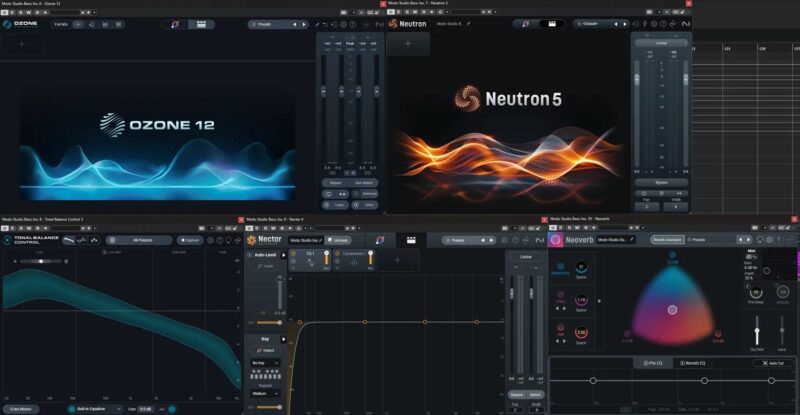The width and height of the screenshot is (800, 415).
Task: Click next preset arrow in Ozone
Action: click(304, 25)
